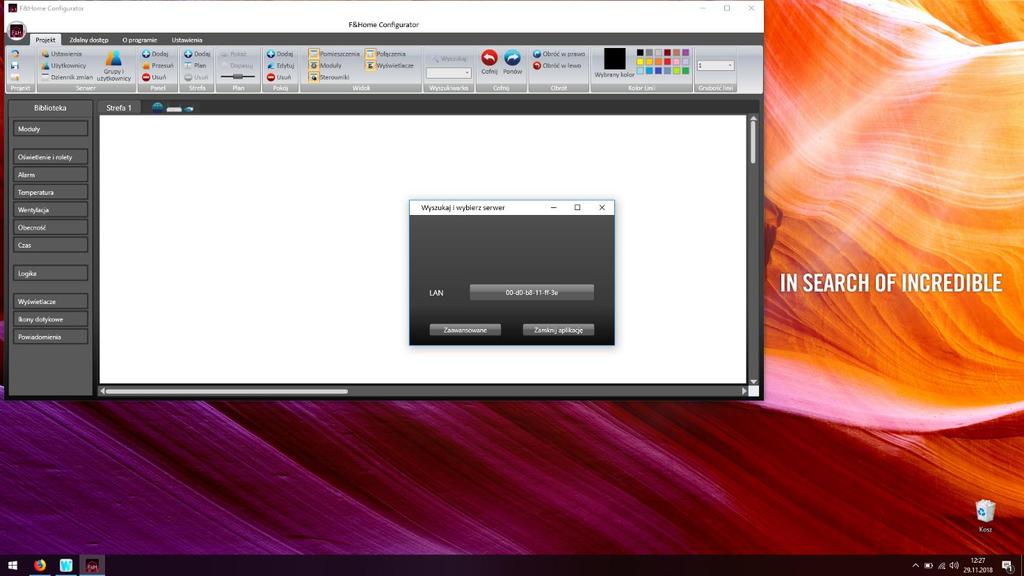Screen dimensions: 1024x576
Task: Expand Ikony dotykowe library section
Action: pyautogui.click(x=50, y=319)
